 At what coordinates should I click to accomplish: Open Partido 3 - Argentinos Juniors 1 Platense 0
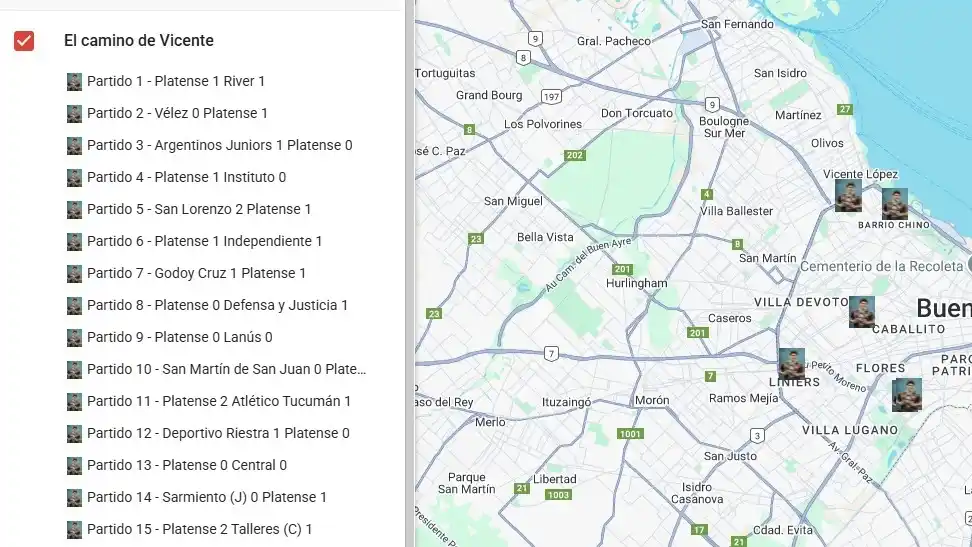pos(219,145)
